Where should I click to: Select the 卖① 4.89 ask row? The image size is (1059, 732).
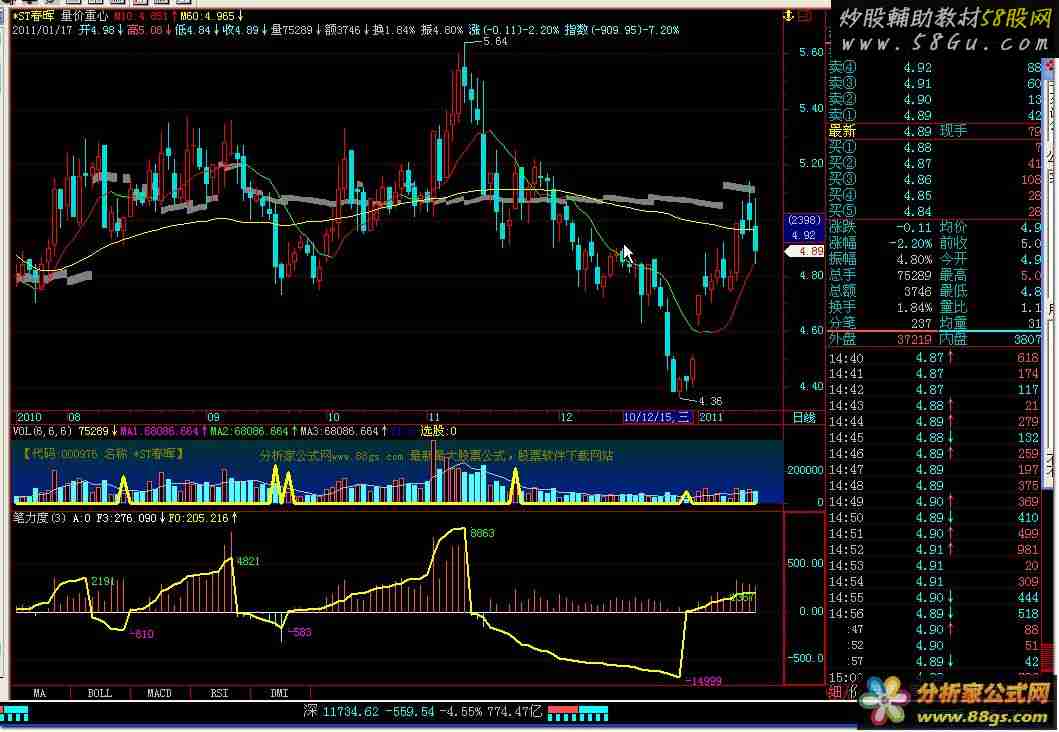pos(935,115)
